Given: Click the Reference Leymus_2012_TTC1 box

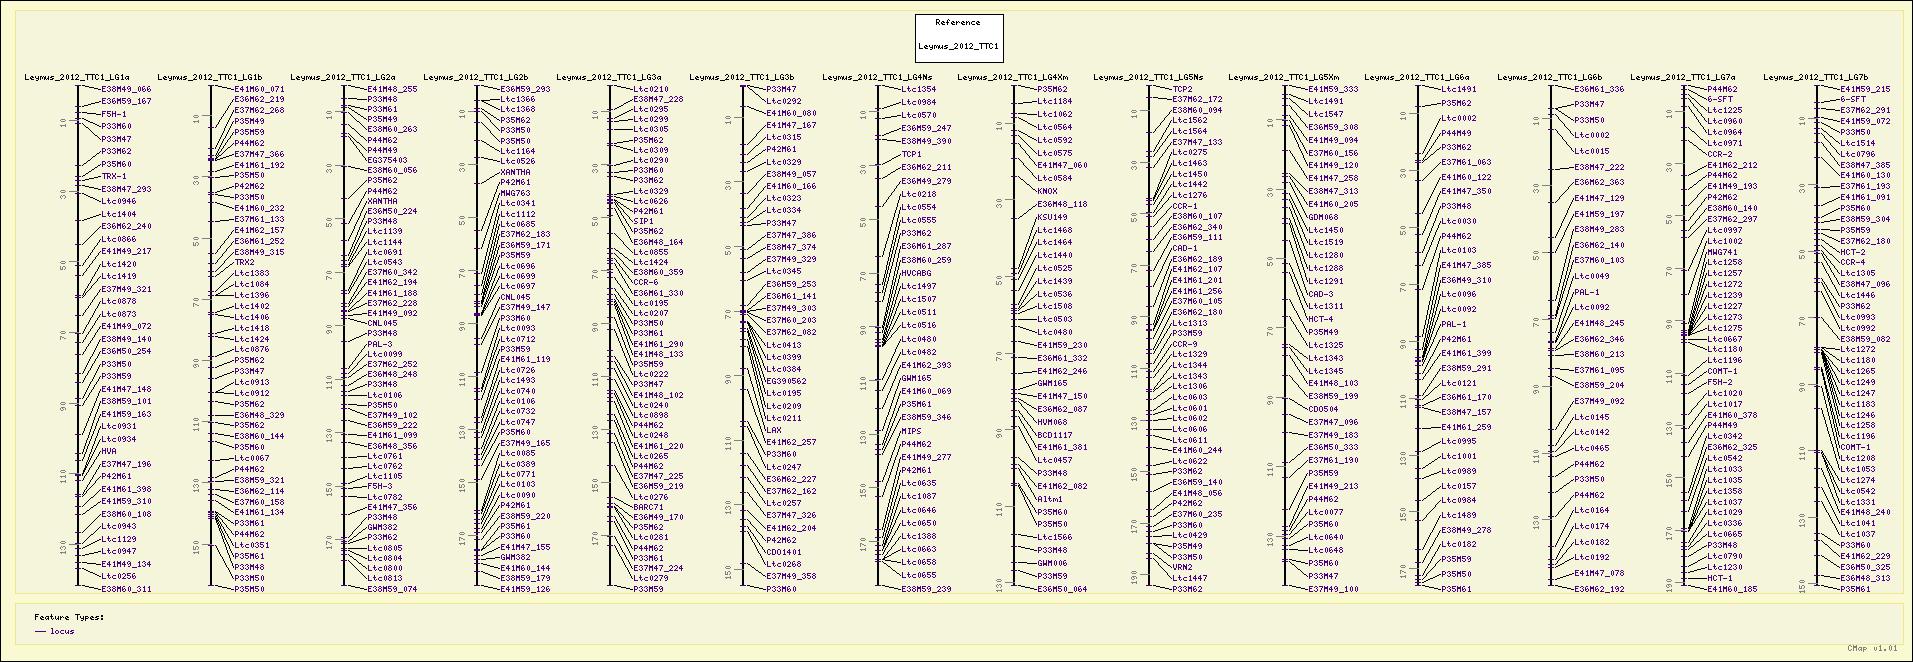Looking at the screenshot, I should click(x=958, y=36).
